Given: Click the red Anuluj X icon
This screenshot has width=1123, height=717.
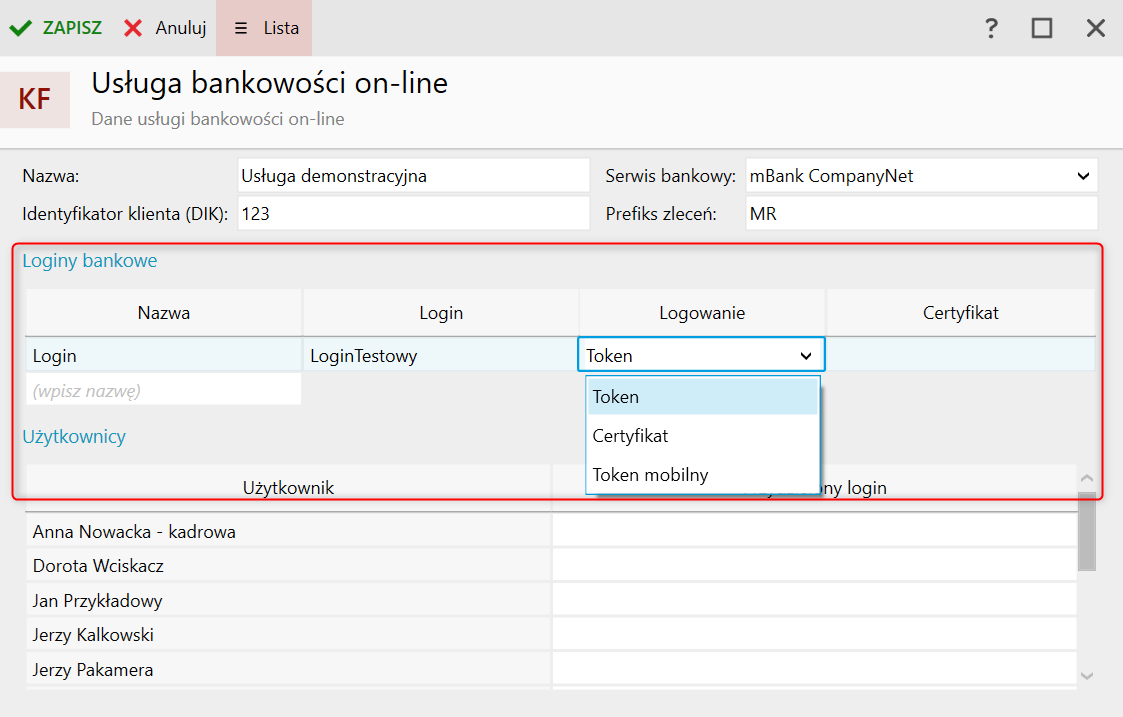Looking at the screenshot, I should pyautogui.click(x=133, y=28).
